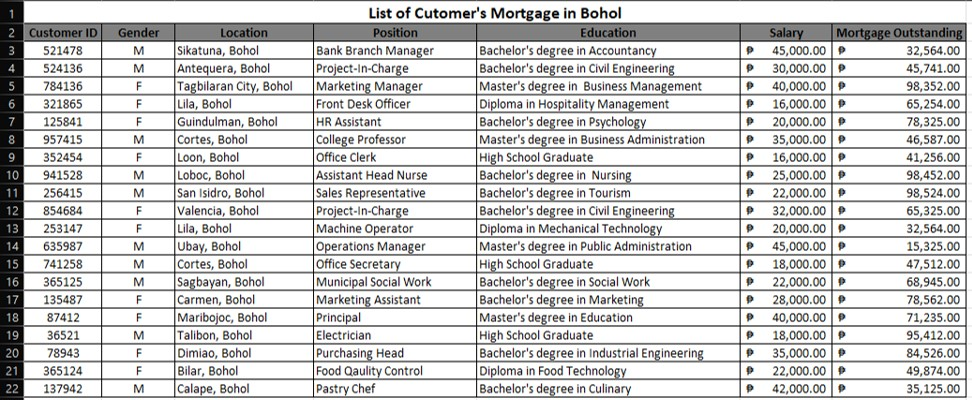This screenshot has width=972, height=400.
Task: Click the mortgage value 95,412.00 cell
Action: tap(900, 336)
